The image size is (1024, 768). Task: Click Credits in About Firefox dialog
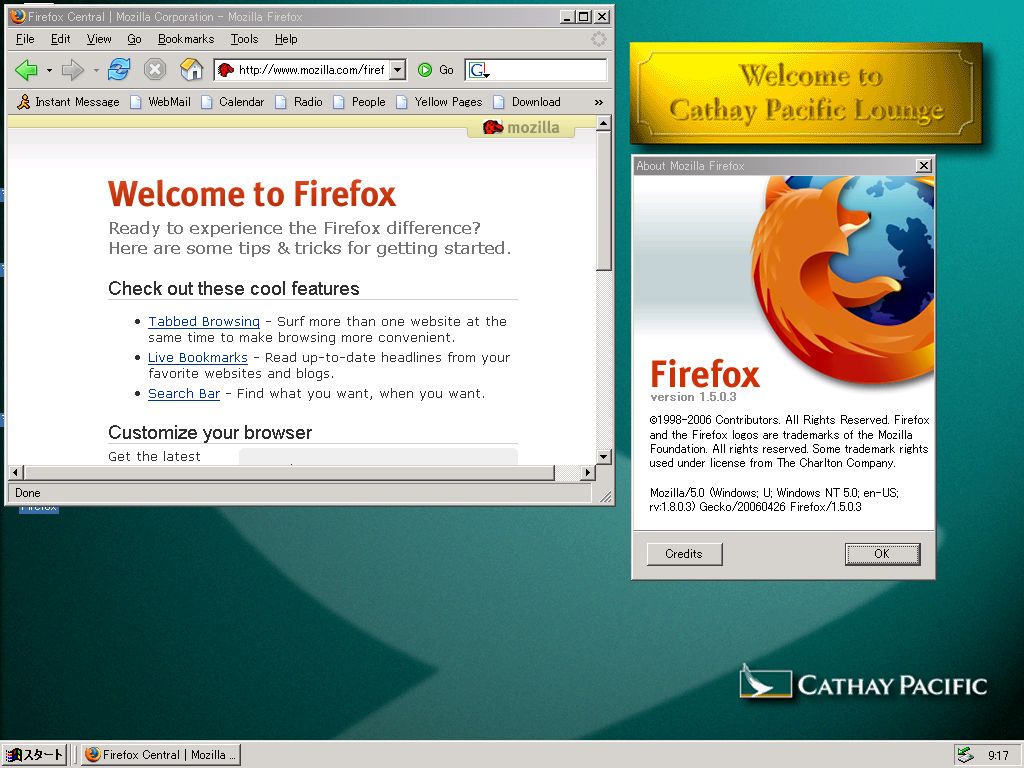(x=684, y=554)
